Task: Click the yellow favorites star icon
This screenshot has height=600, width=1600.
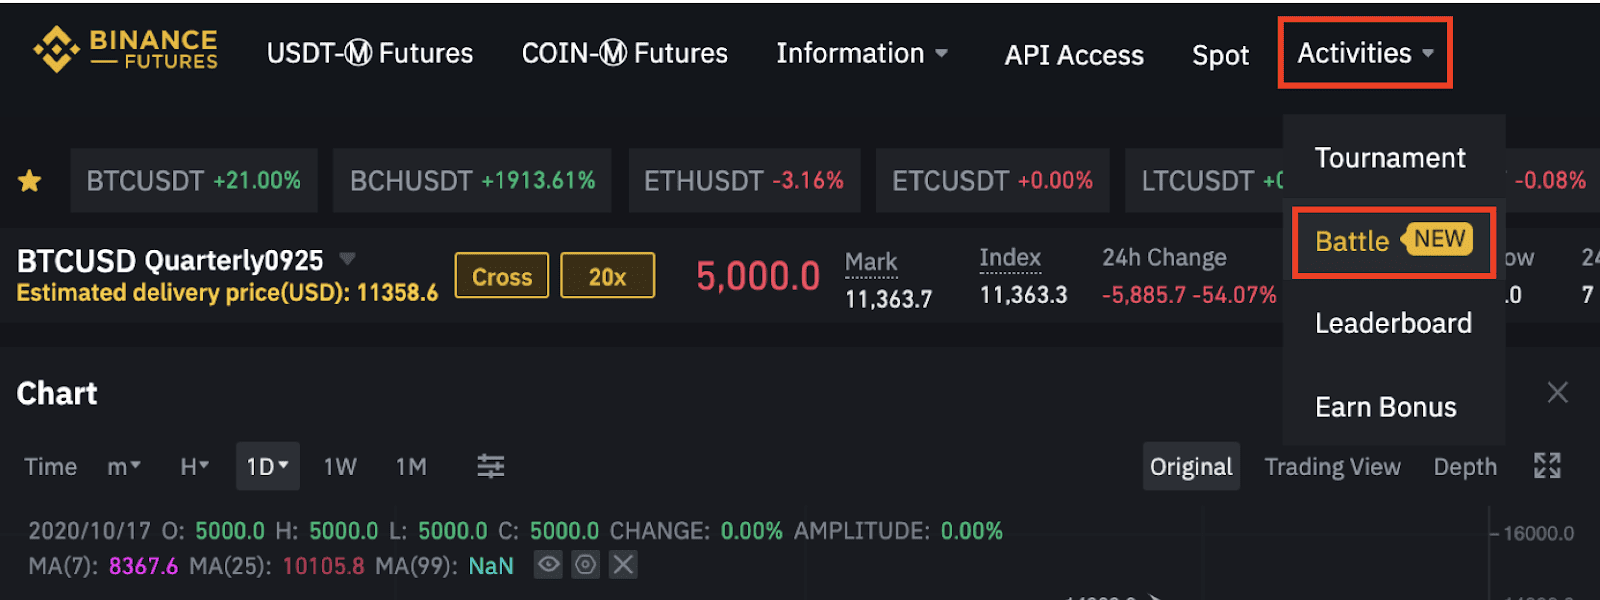Action: [30, 181]
